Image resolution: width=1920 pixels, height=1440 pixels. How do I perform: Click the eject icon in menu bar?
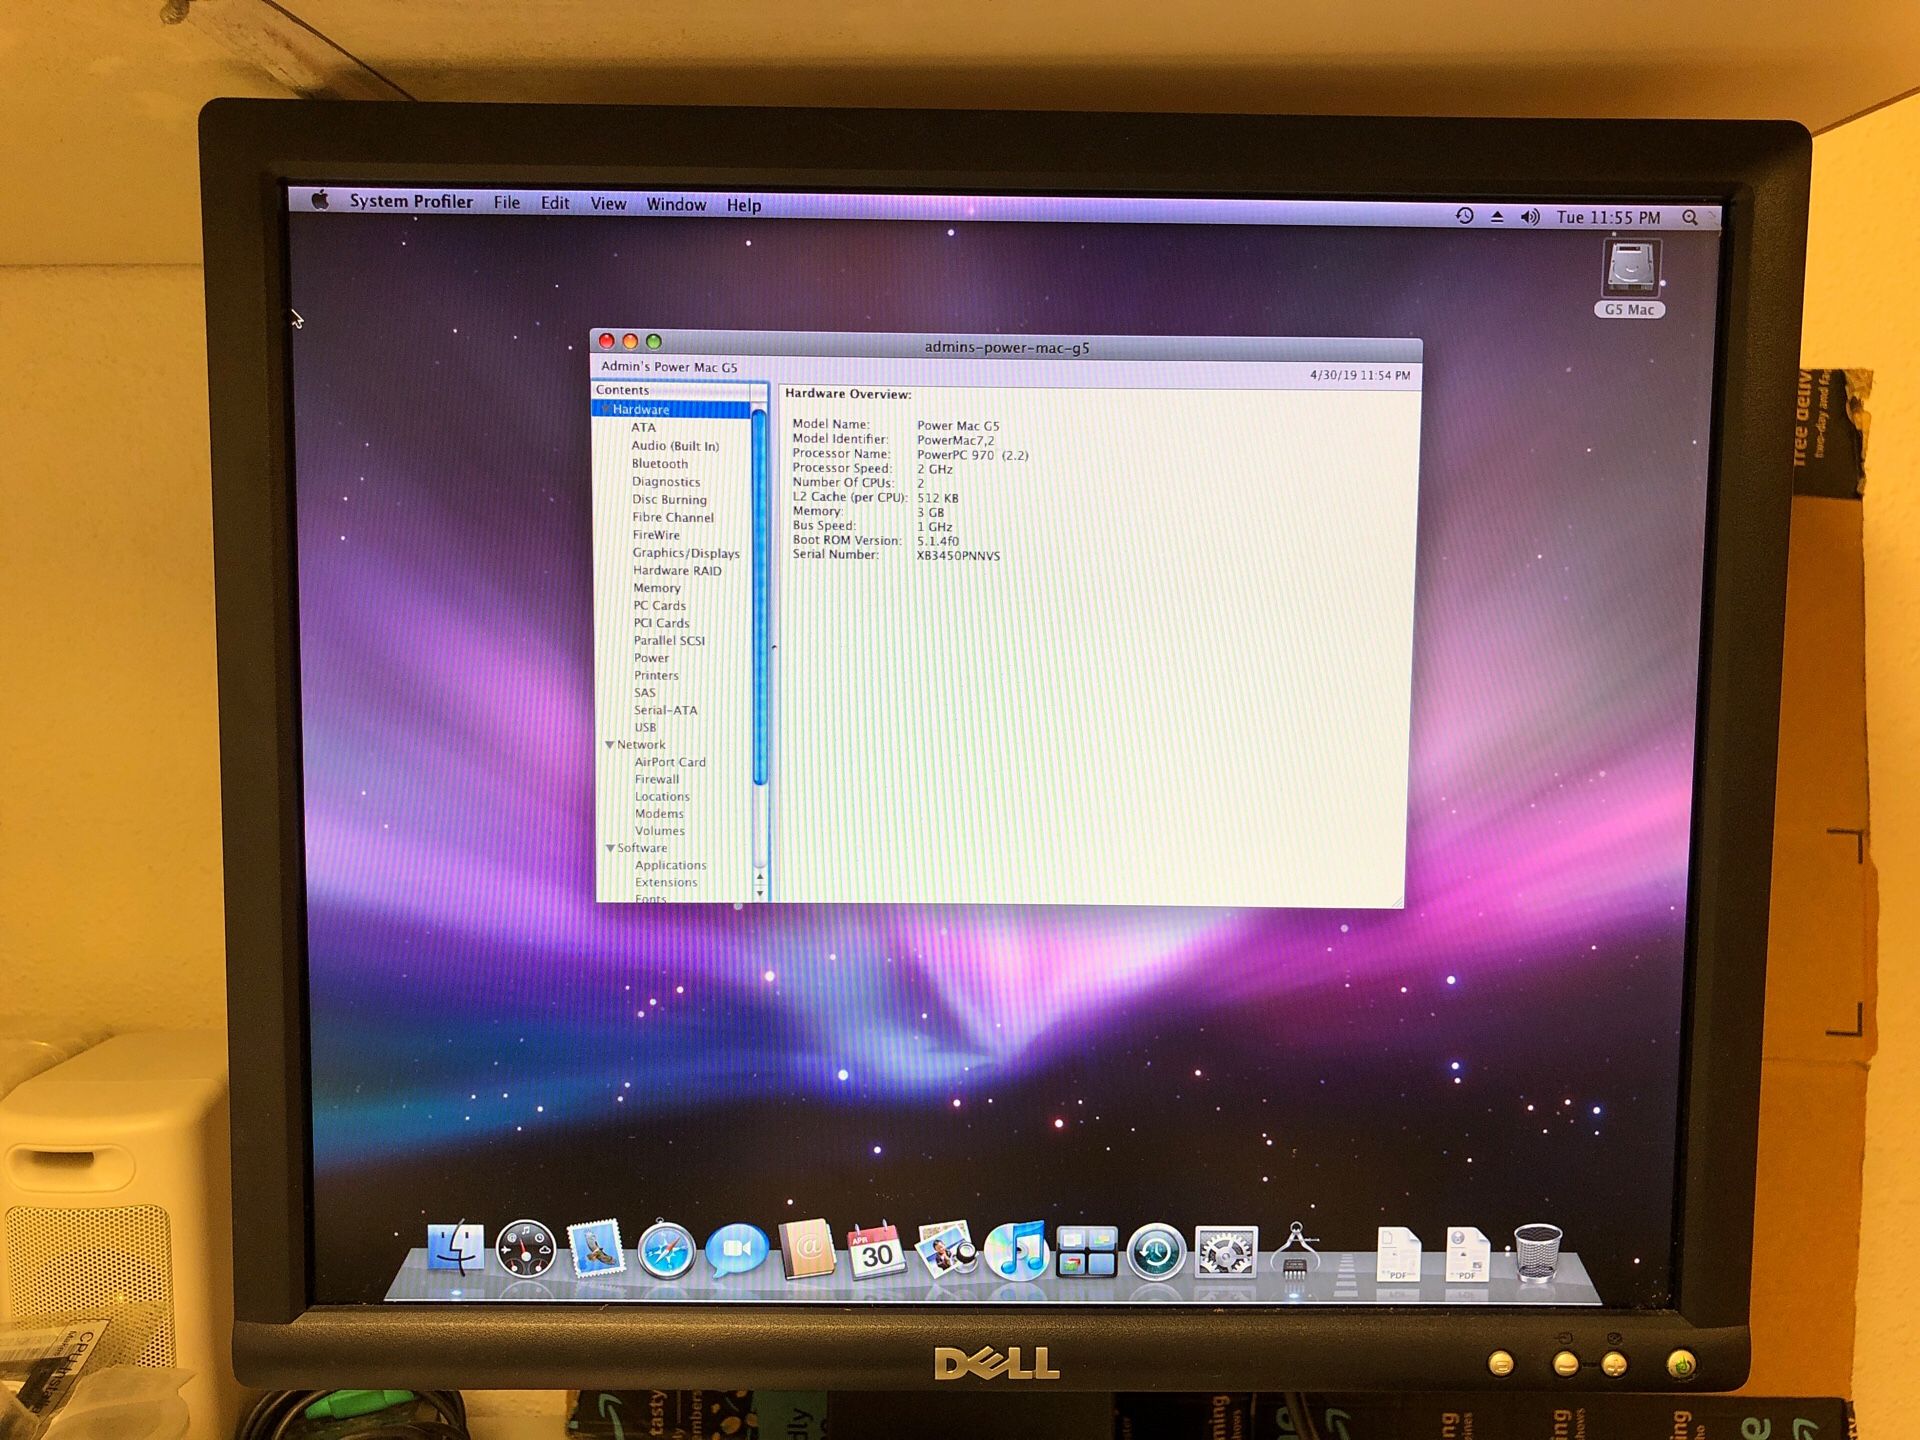[1497, 216]
